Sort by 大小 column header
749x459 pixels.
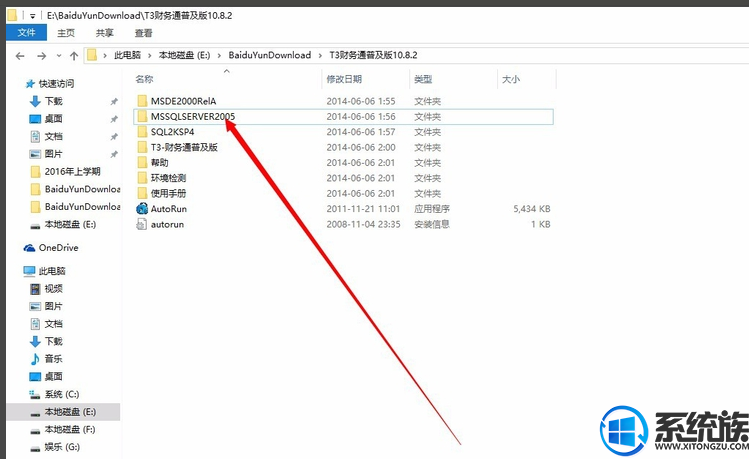[x=511, y=79]
